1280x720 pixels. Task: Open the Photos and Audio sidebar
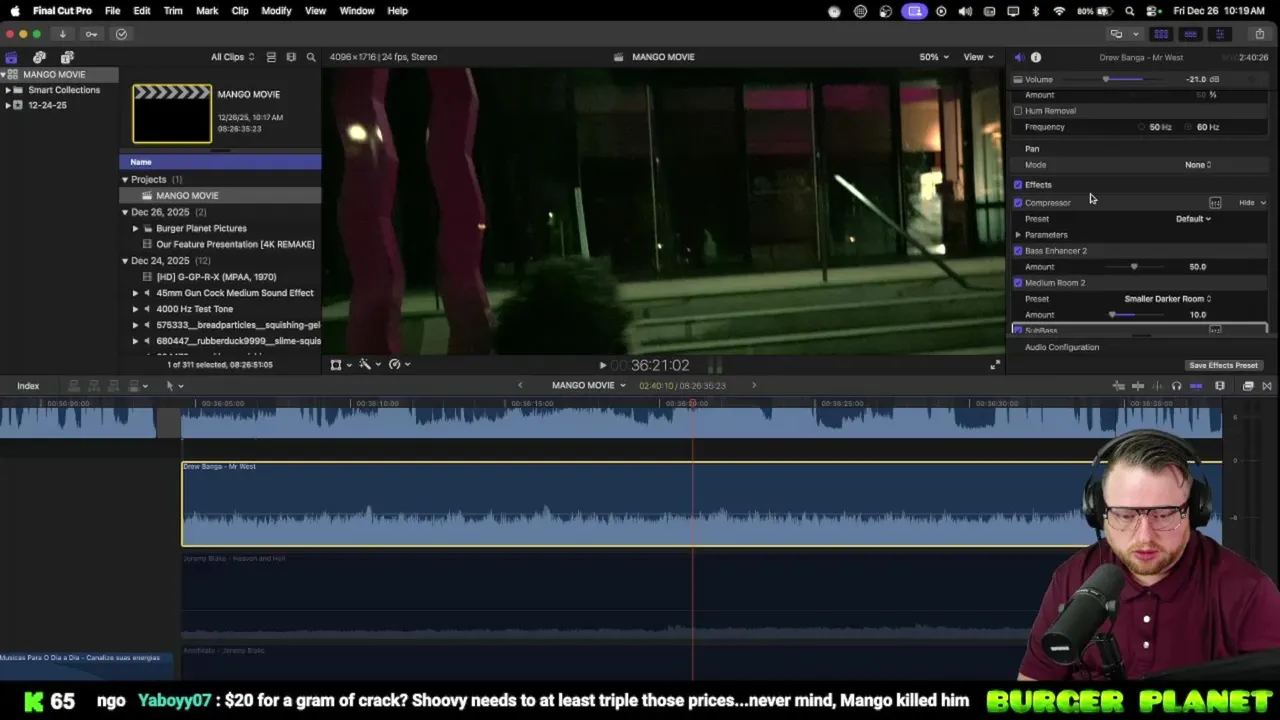pyautogui.click(x=39, y=57)
